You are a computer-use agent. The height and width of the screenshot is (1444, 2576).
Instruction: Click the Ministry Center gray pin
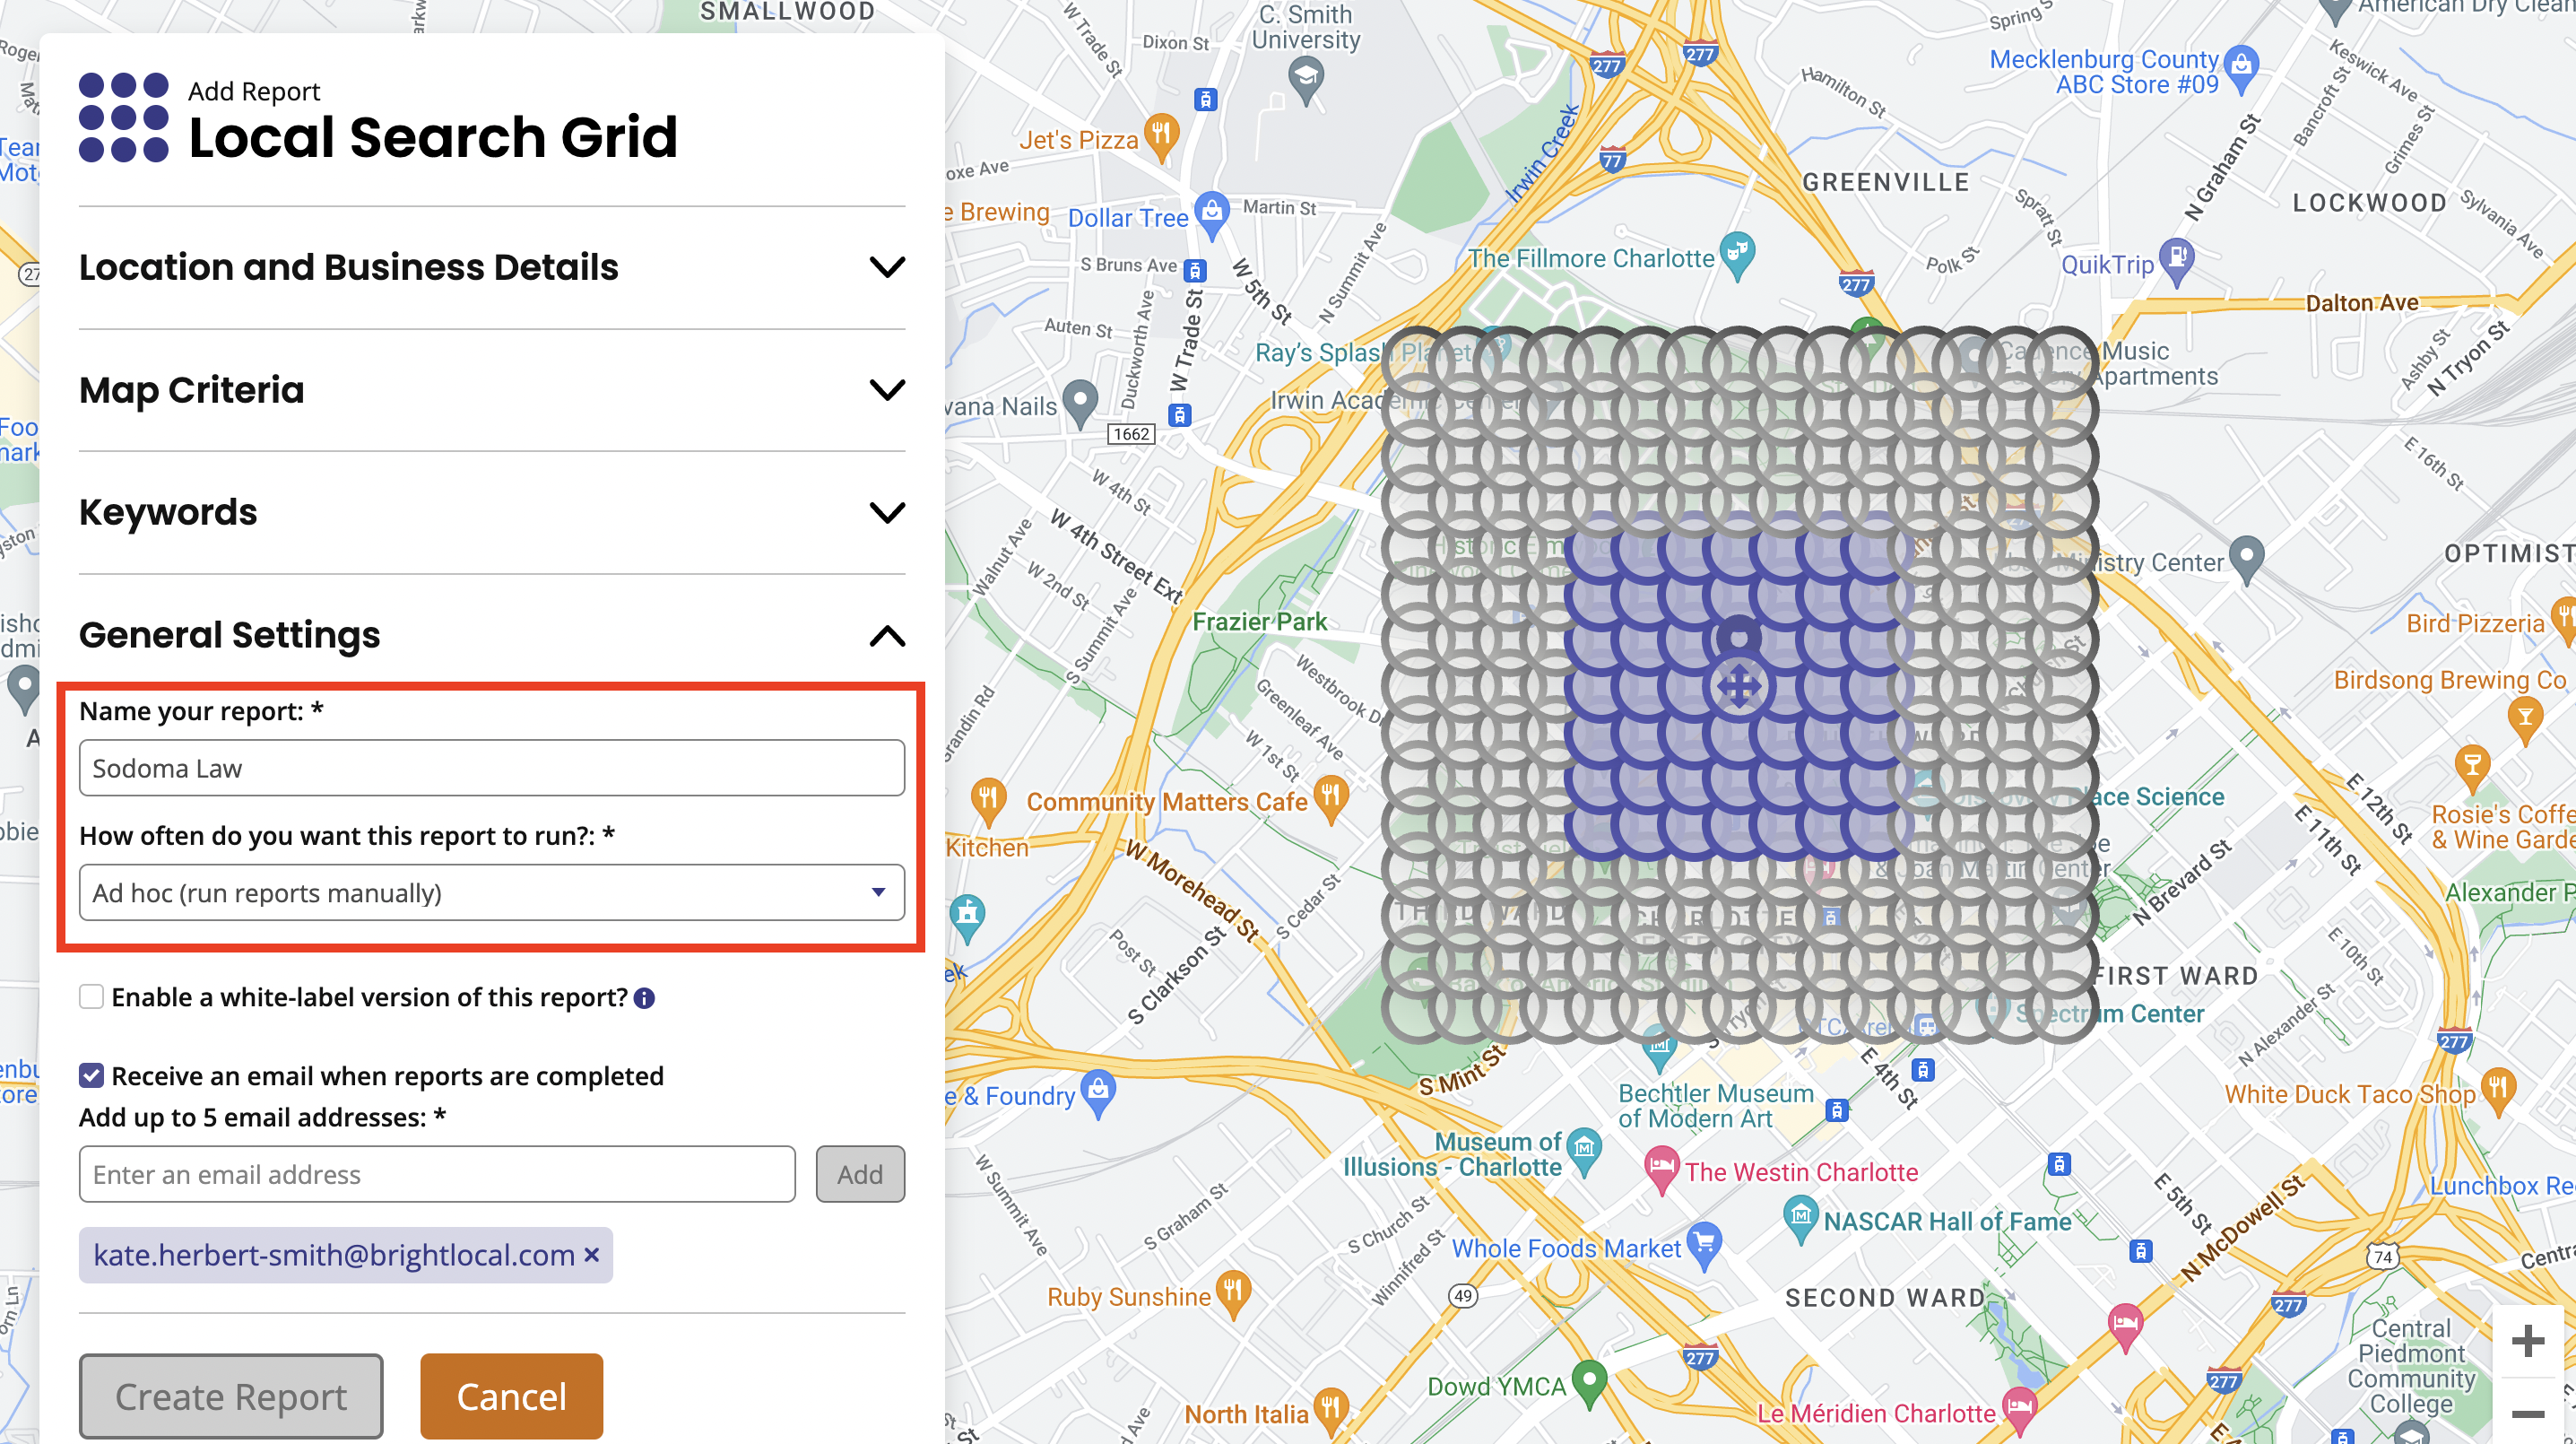point(2247,559)
